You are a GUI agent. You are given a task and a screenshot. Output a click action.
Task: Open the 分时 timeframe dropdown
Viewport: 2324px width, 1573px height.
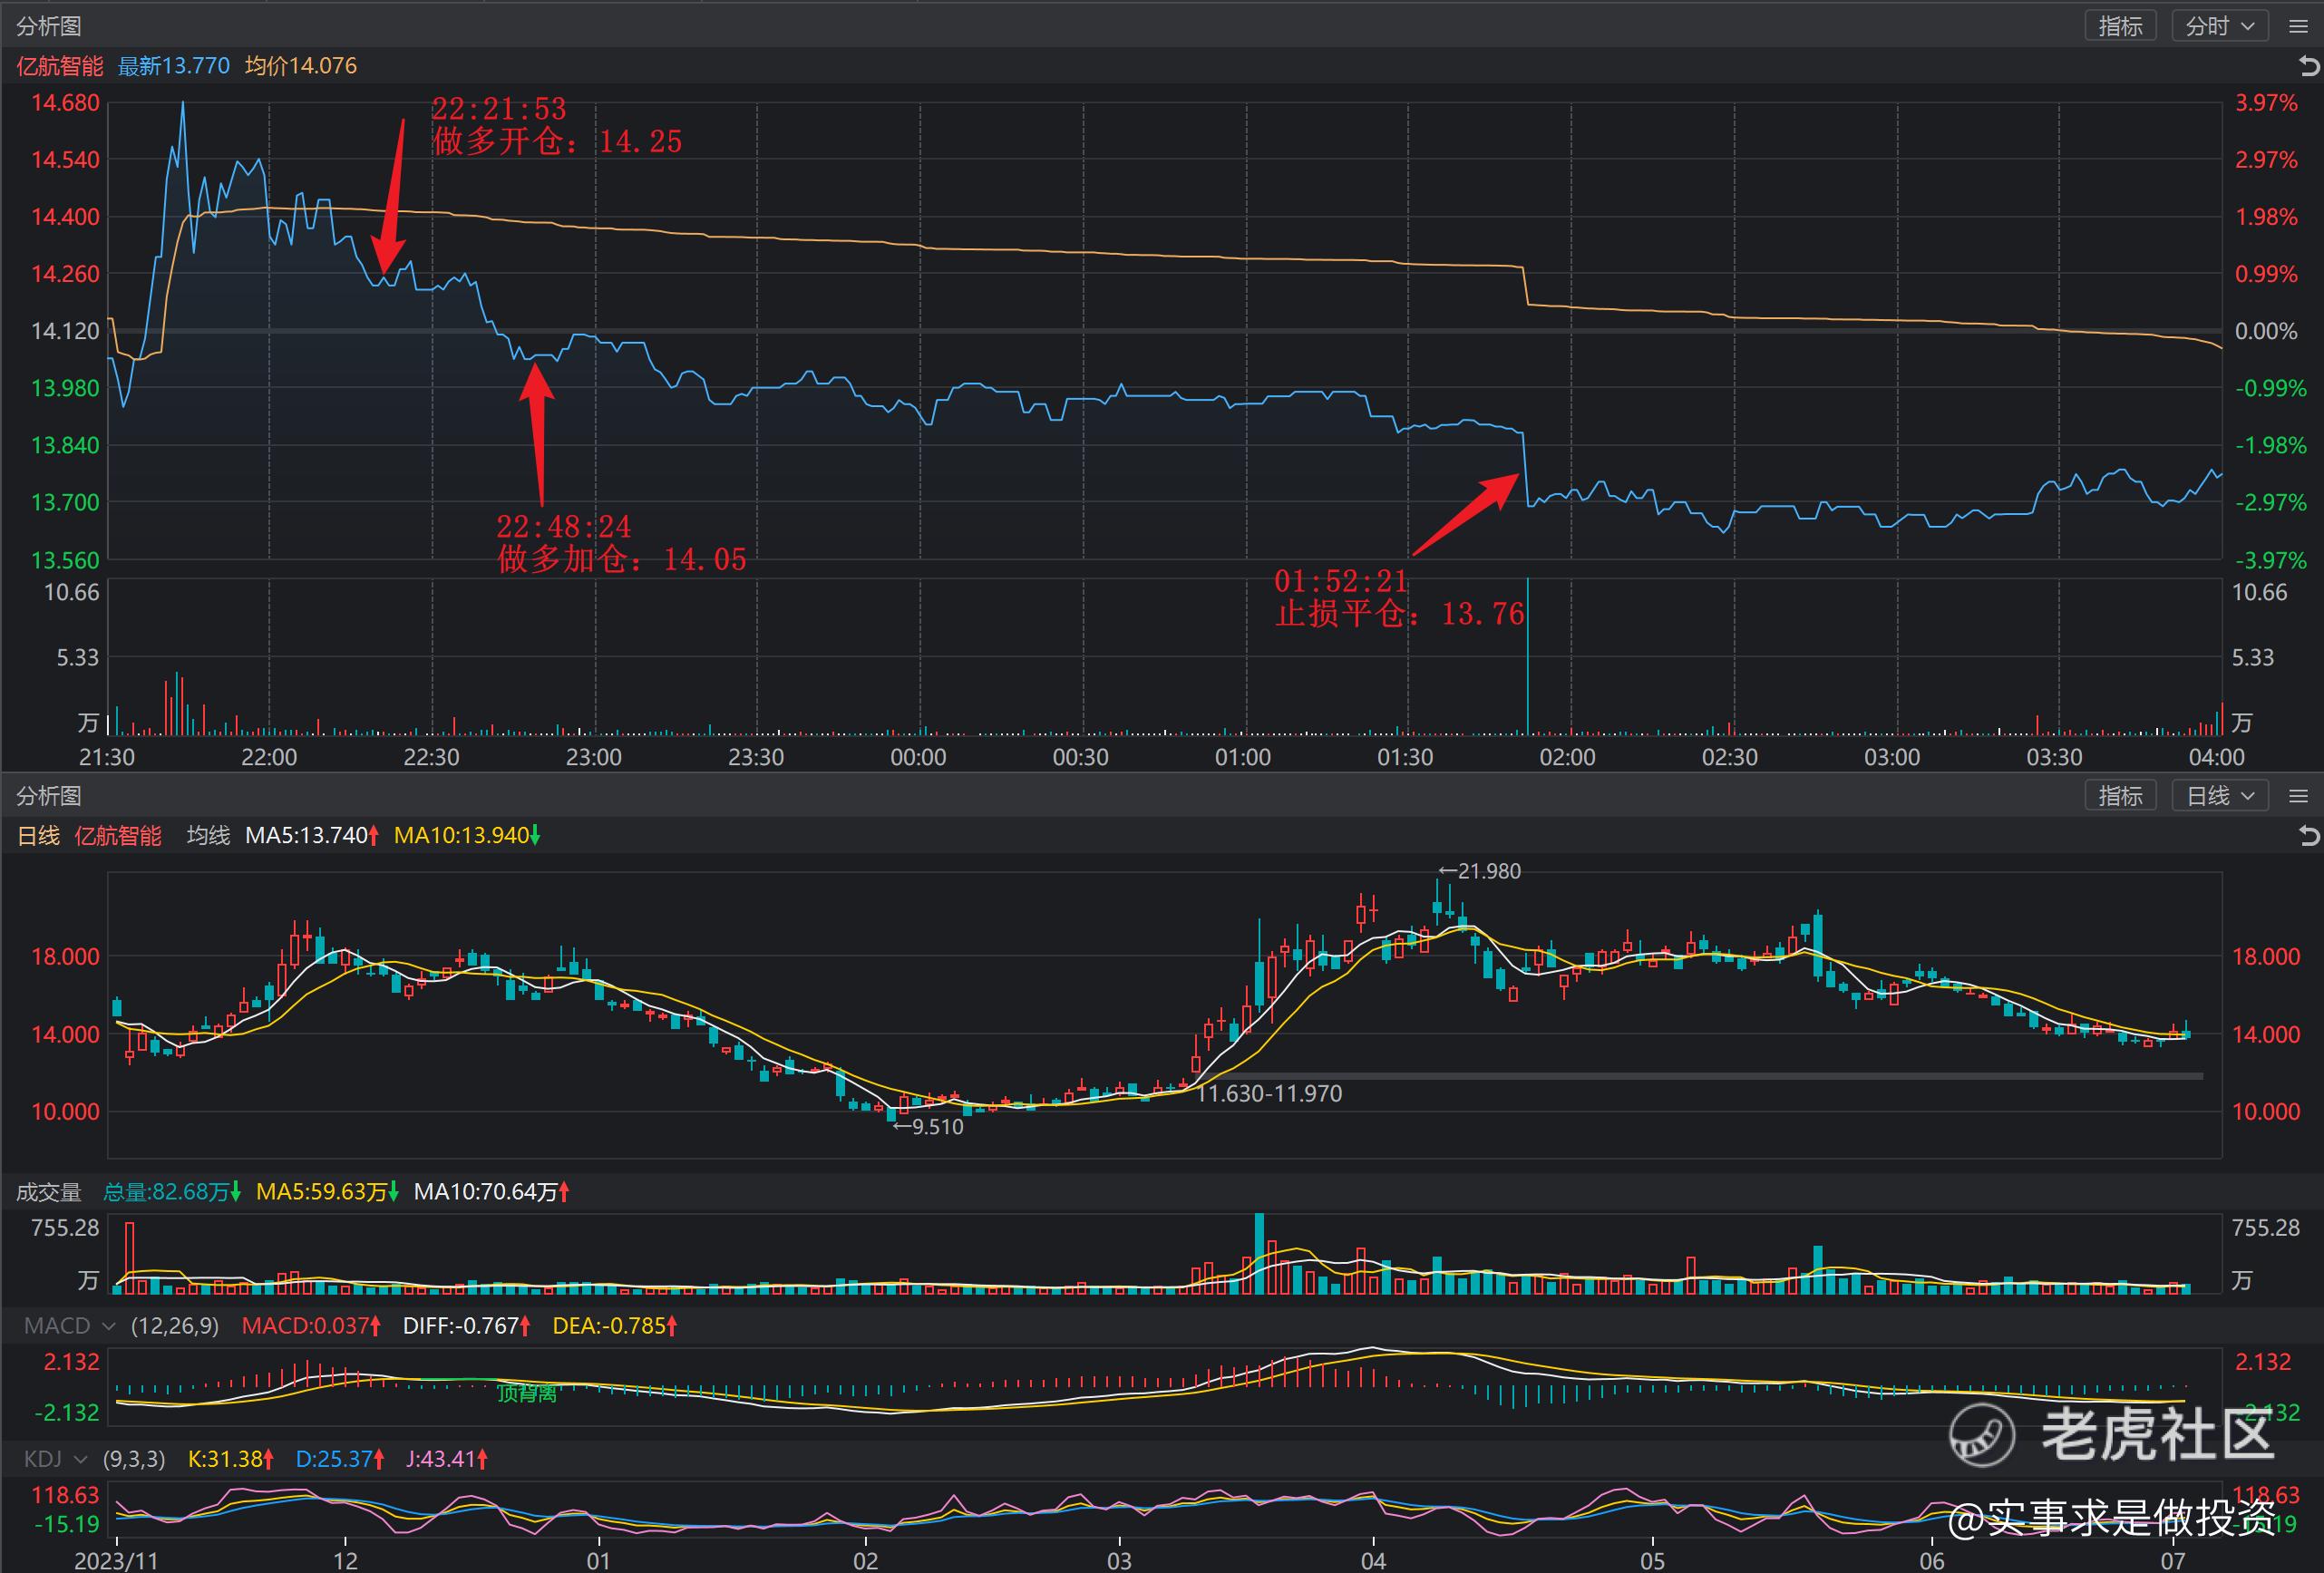point(2218,27)
